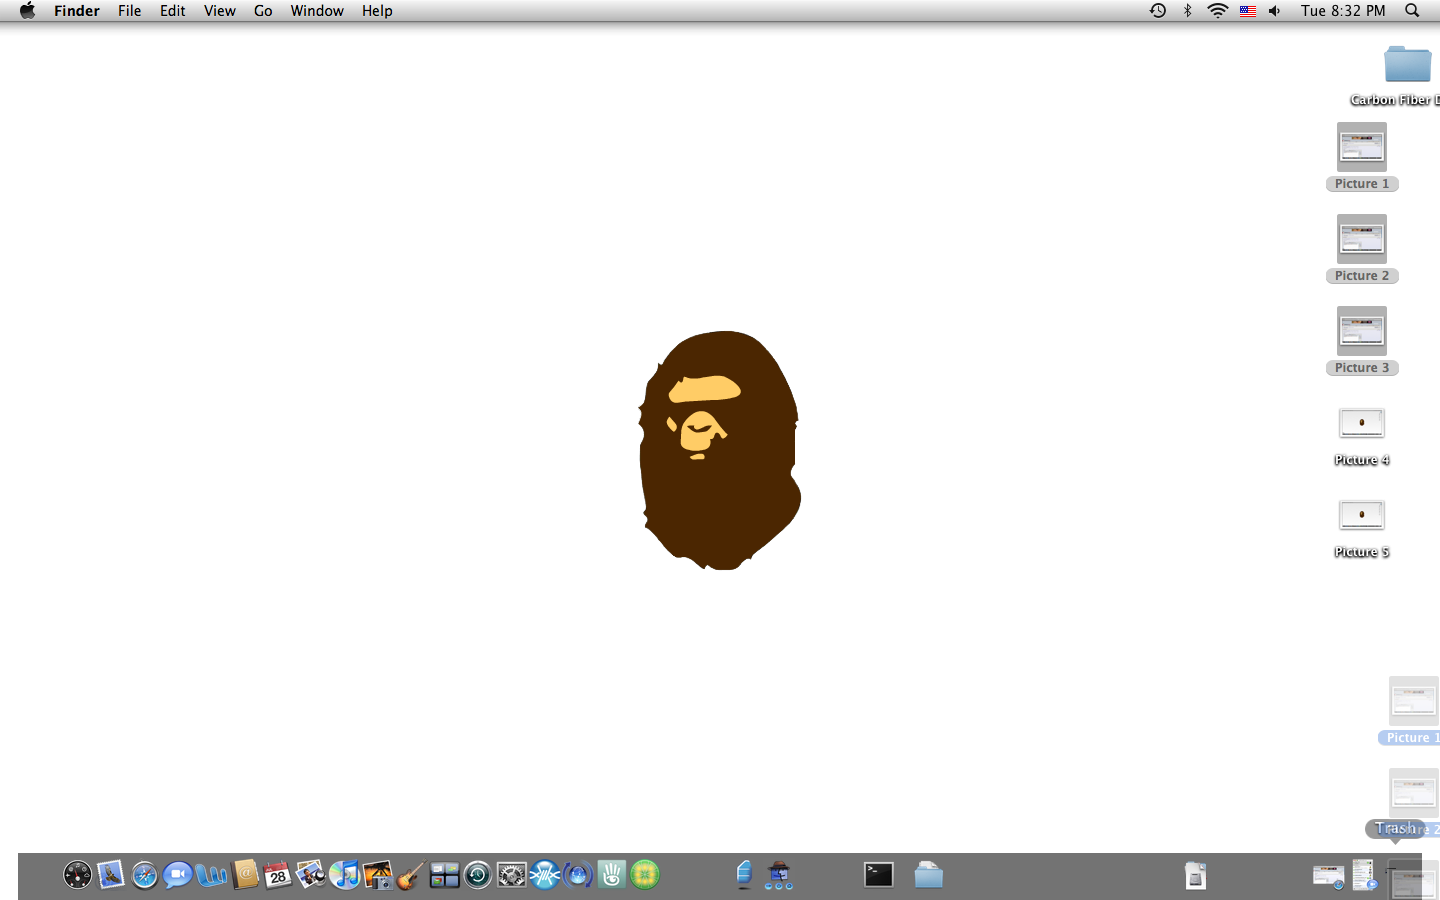Open Time Machine in the Dock
Viewport: 1440px width, 900px height.
(x=478, y=875)
